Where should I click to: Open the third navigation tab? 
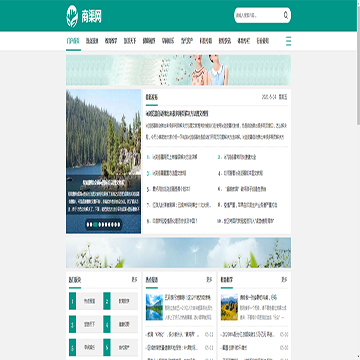[x=111, y=41]
